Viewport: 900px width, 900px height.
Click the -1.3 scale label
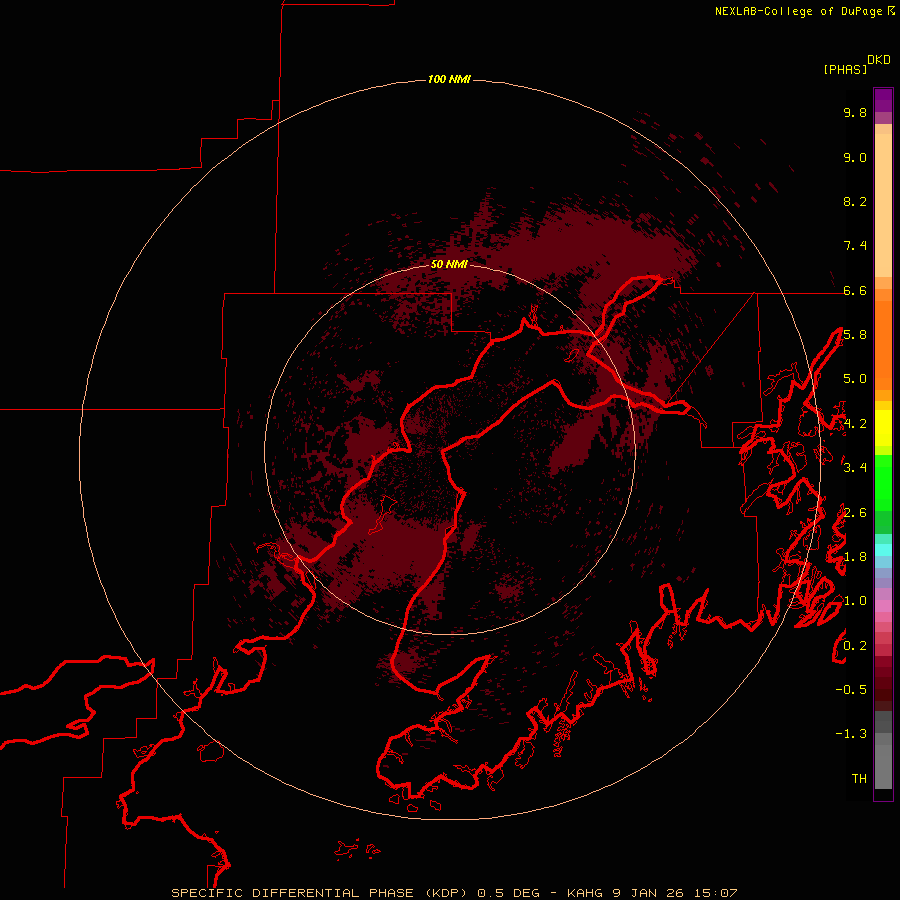pos(851,734)
